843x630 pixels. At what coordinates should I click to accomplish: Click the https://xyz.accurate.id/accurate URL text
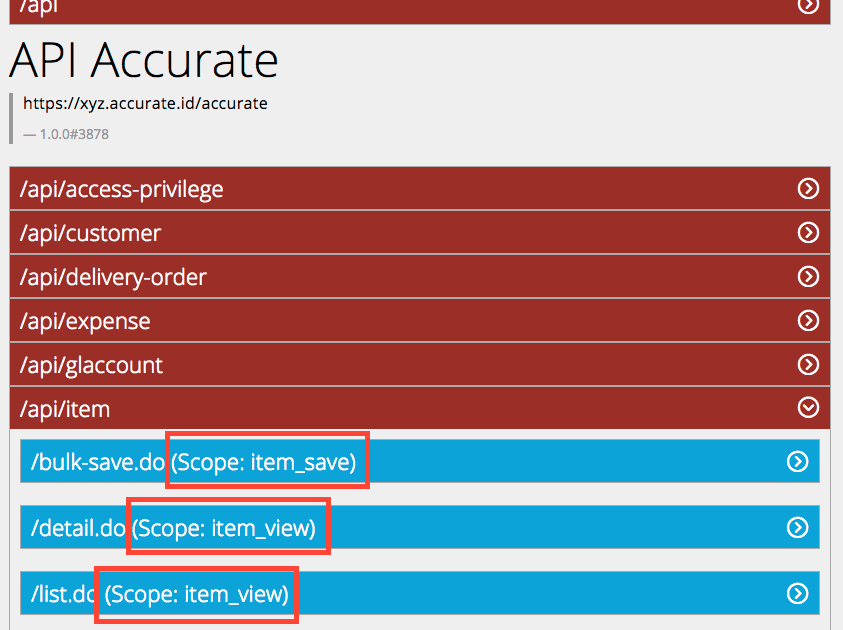145,103
